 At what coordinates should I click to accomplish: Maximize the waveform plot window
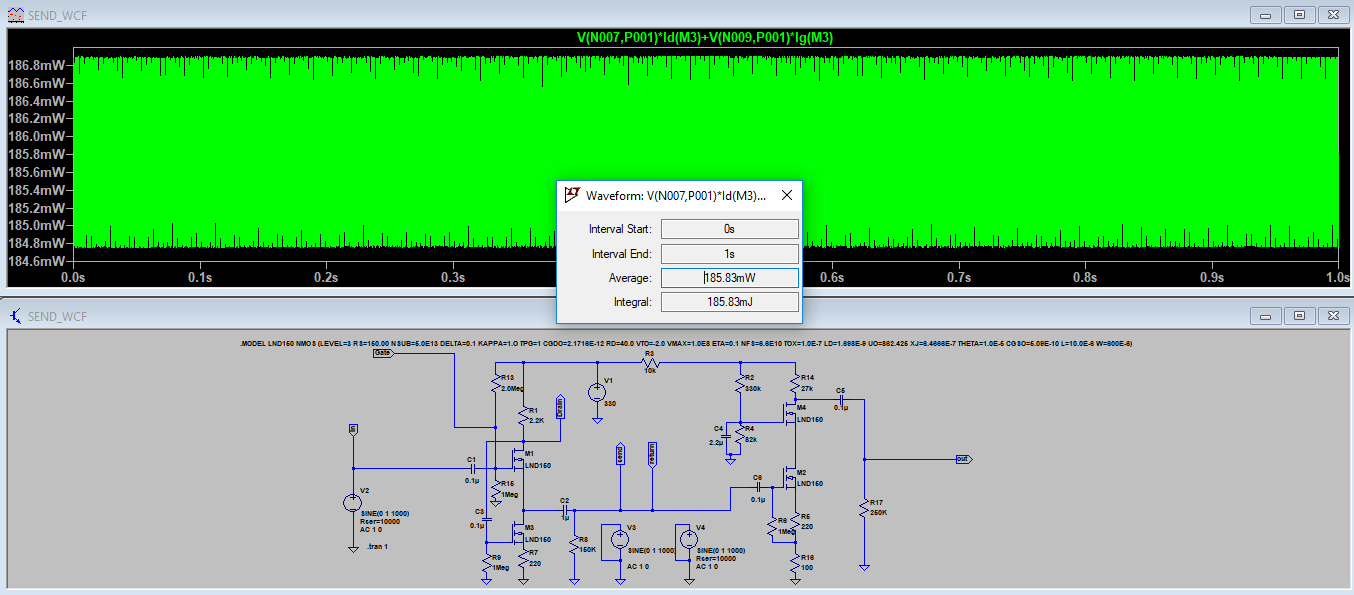(x=1299, y=14)
